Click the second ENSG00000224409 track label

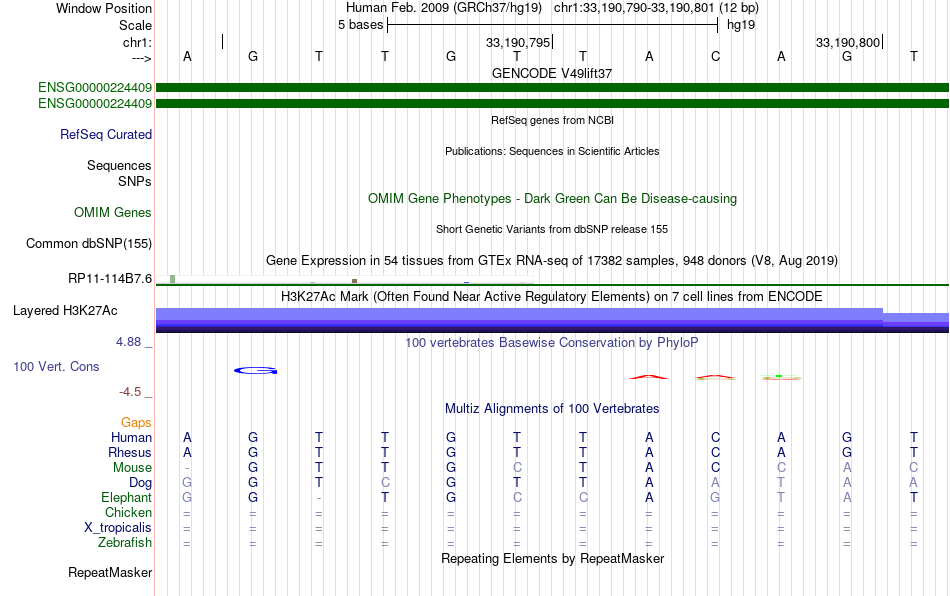coord(95,104)
